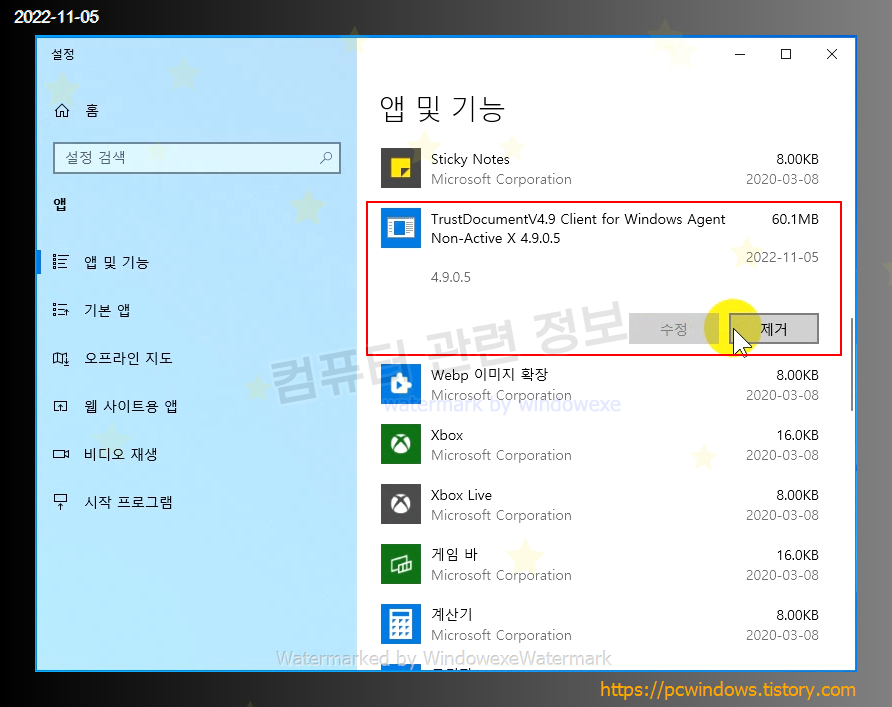This screenshot has width=892, height=707.
Task: Click the 계산기 calculator app icon
Action: (x=401, y=624)
